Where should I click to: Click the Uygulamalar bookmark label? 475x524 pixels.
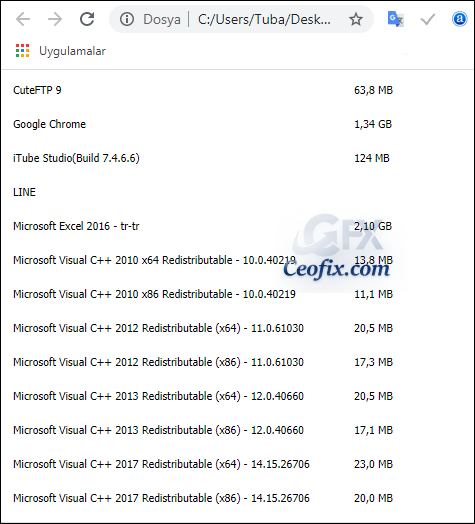pos(72,51)
